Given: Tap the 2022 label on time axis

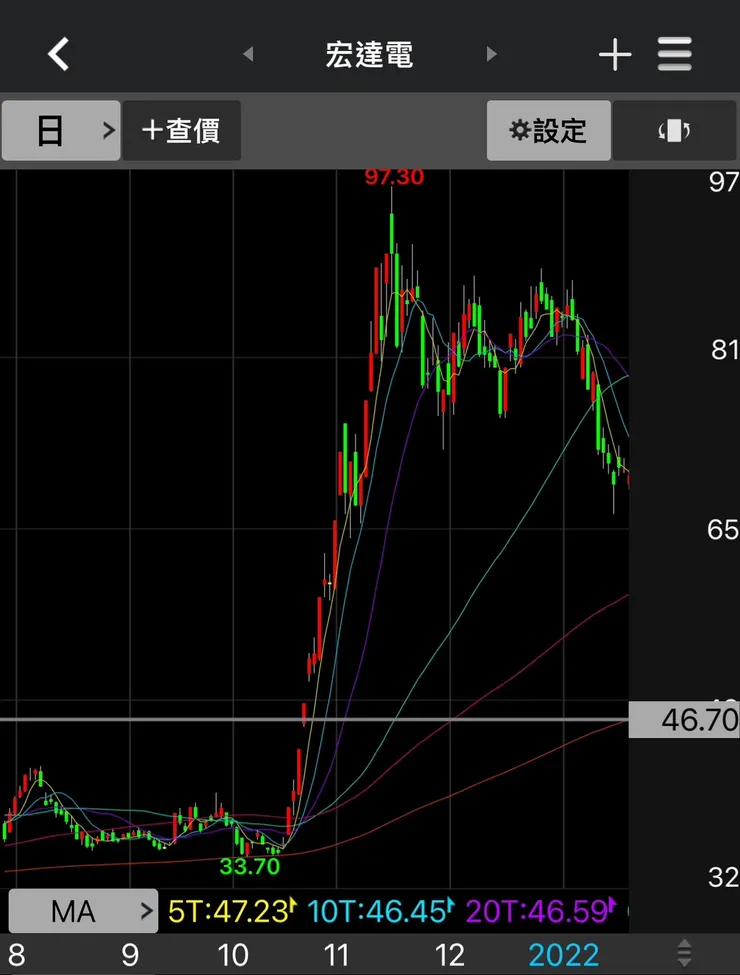Looking at the screenshot, I should click(x=563, y=955).
